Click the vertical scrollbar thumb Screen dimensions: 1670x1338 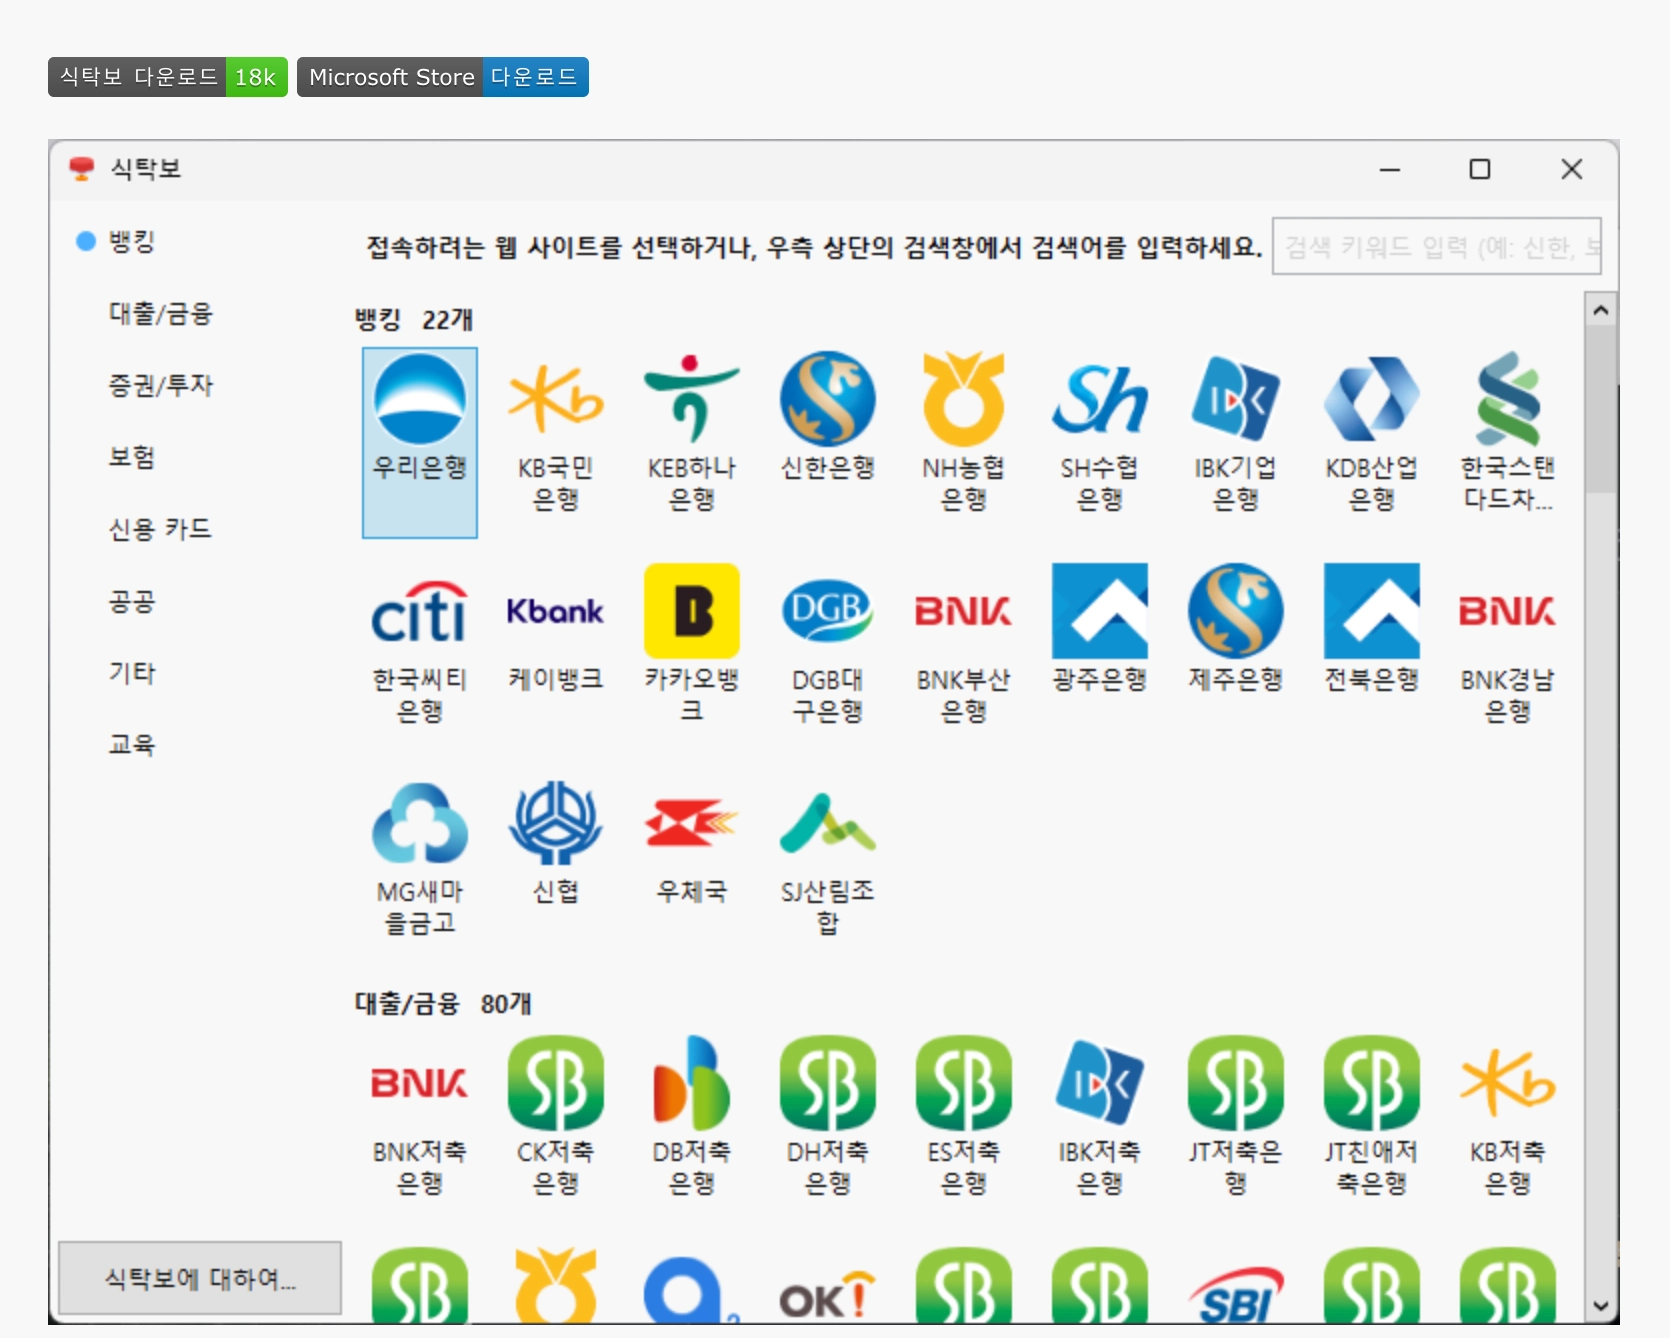1601,409
